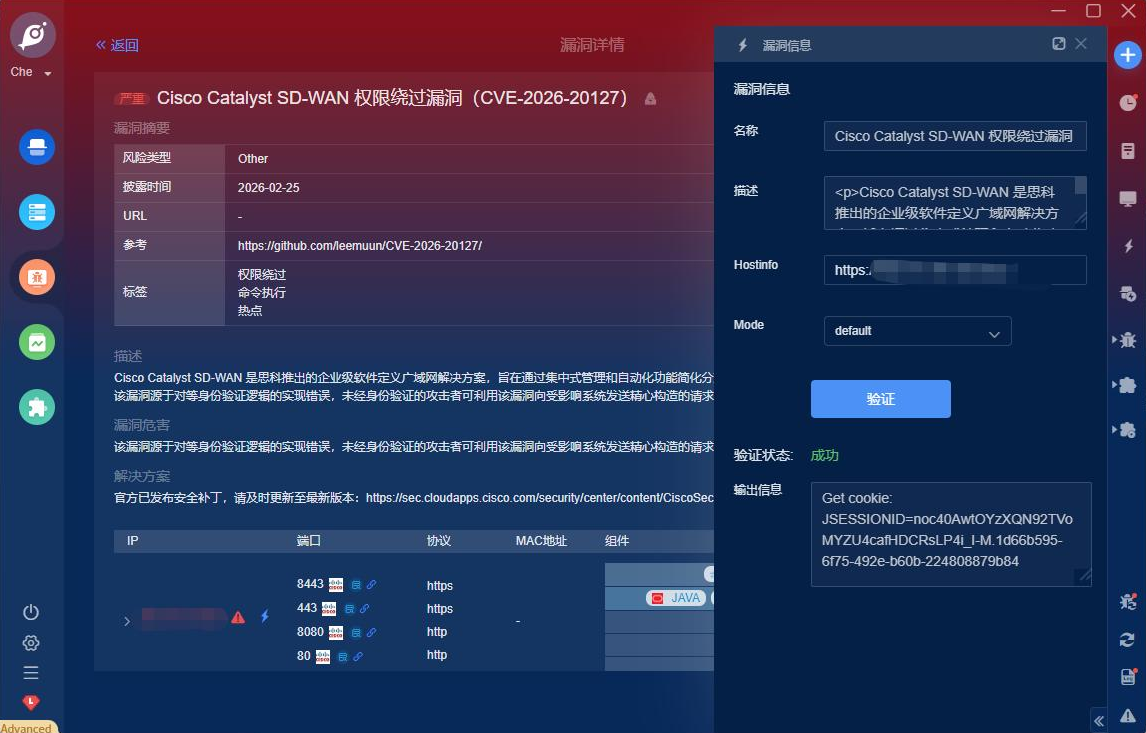Click the blue lightning bolt beside the IP
The image size is (1146, 733).
click(x=265, y=617)
